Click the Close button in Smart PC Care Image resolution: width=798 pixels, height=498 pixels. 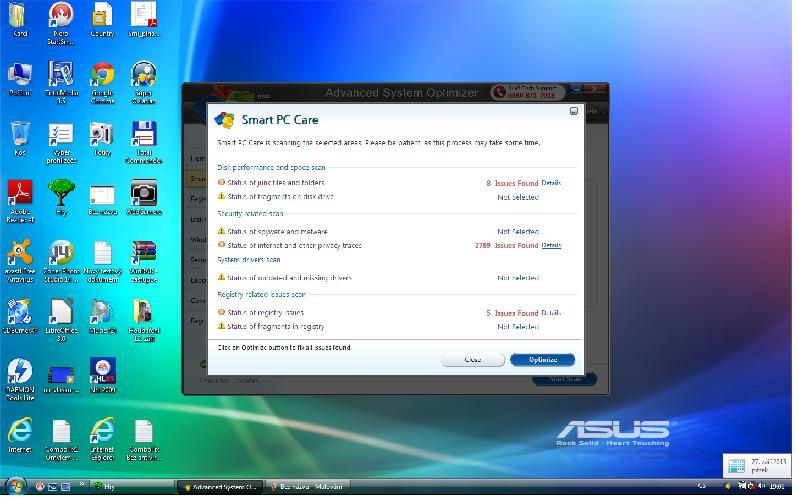point(473,360)
